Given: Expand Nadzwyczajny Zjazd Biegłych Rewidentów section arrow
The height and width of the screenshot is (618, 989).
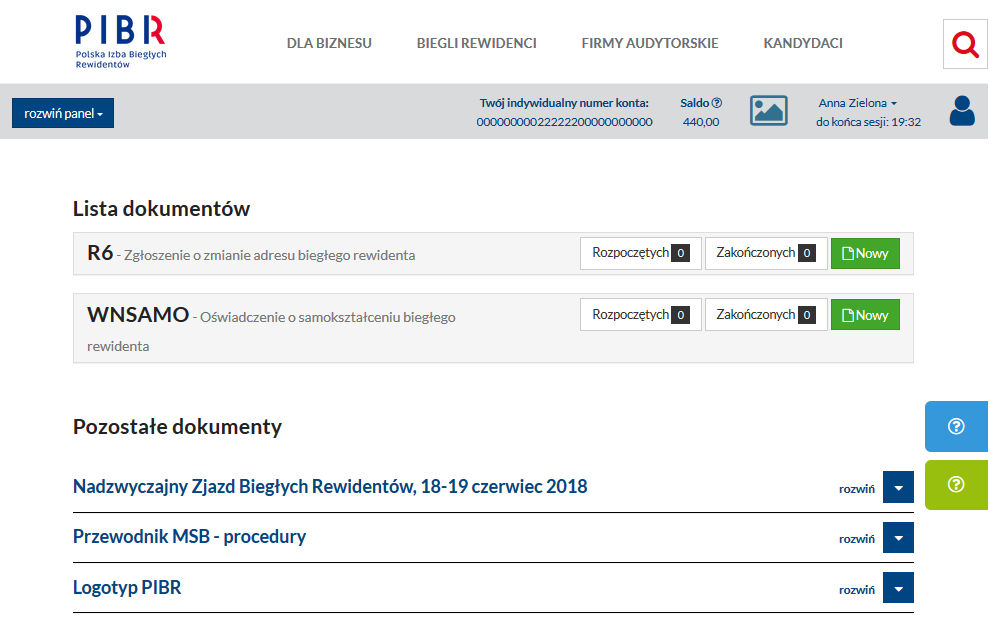Looking at the screenshot, I should click(x=898, y=488).
